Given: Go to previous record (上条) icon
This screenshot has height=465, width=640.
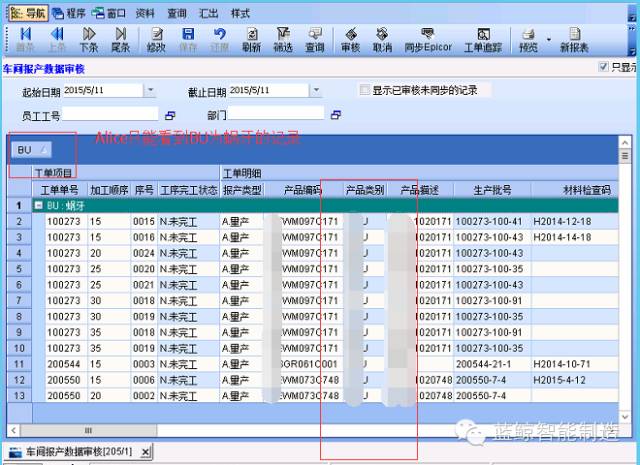Looking at the screenshot, I should click(57, 34).
